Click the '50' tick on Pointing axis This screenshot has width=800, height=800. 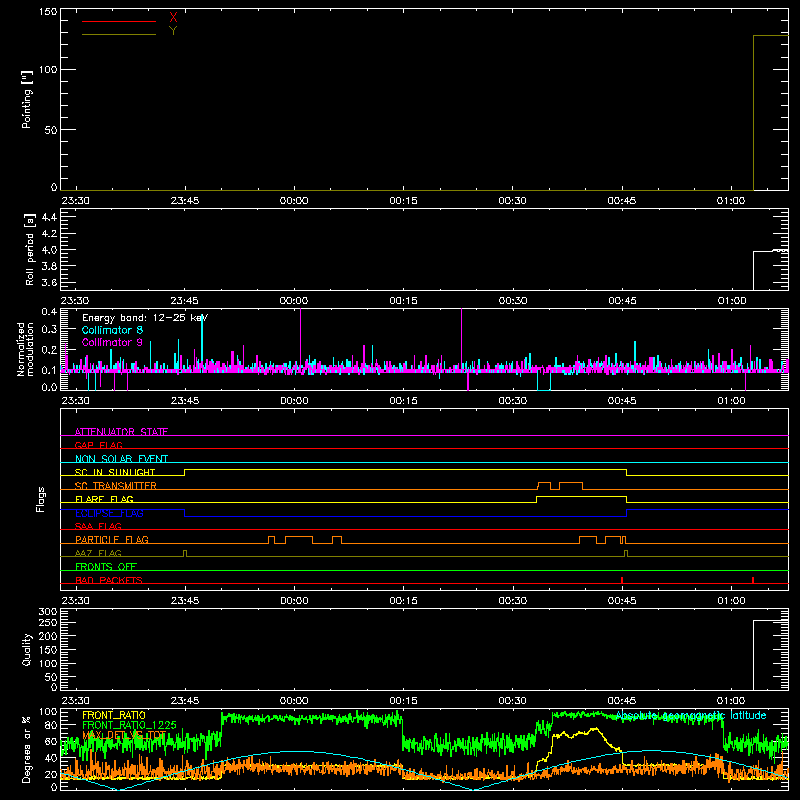(51, 130)
